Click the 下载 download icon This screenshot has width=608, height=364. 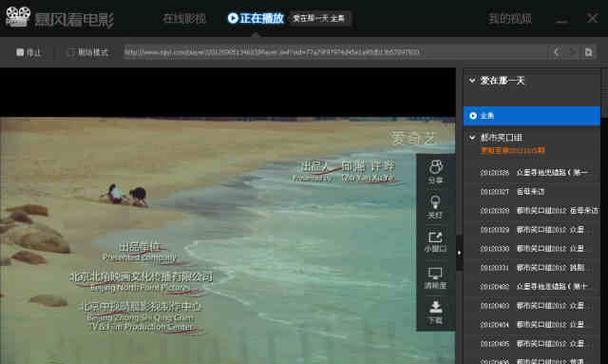[x=435, y=312]
